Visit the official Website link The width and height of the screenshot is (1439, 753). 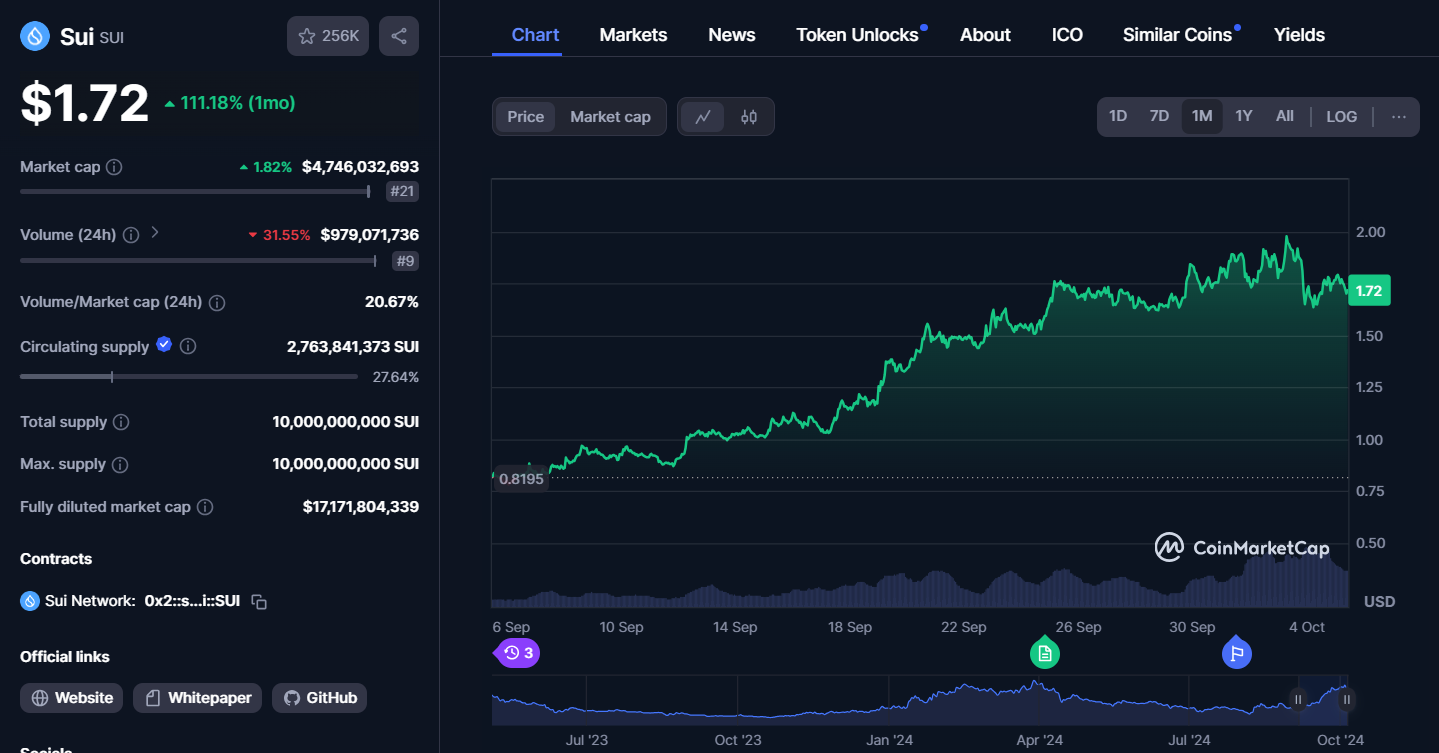pyautogui.click(x=72, y=698)
